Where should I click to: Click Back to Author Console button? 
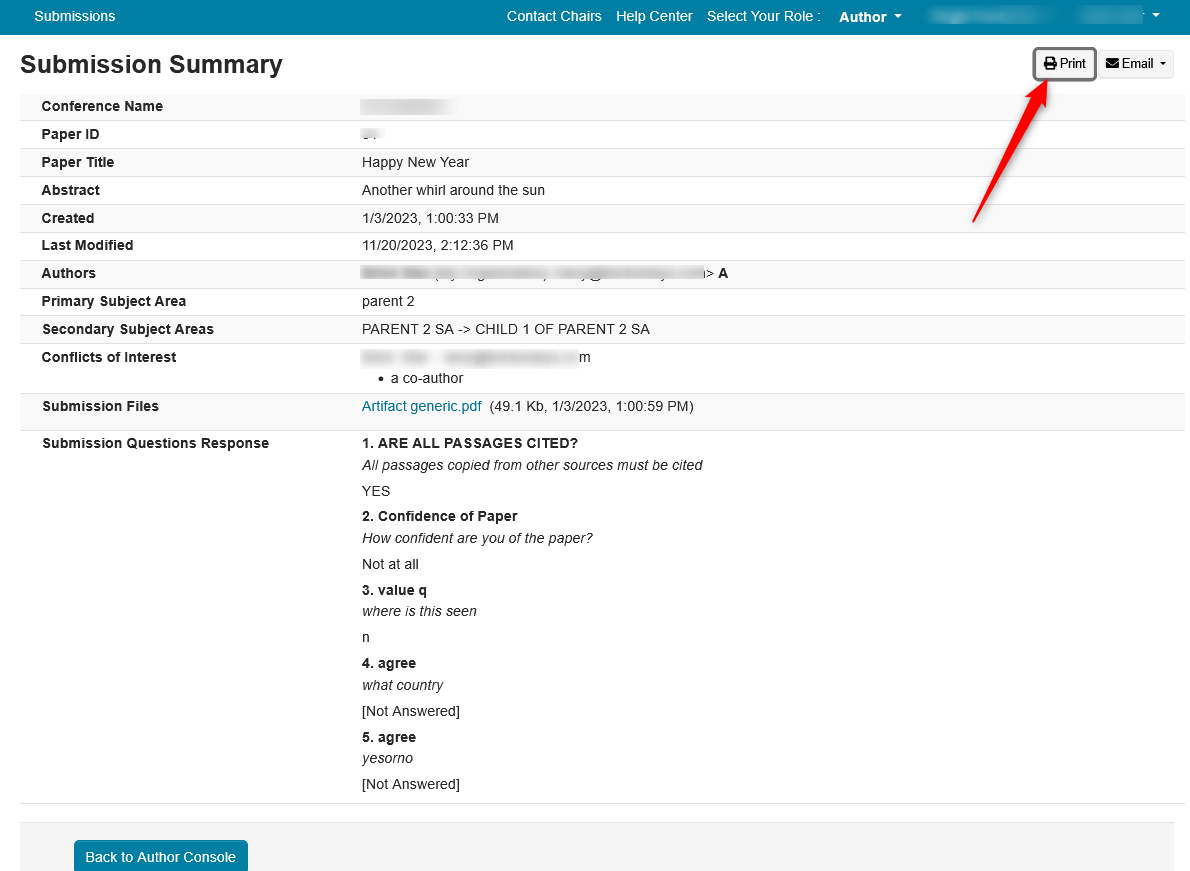(160, 857)
